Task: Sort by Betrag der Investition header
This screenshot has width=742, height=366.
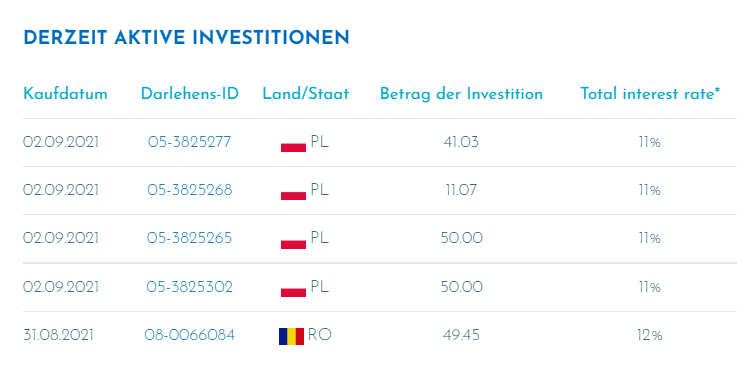Action: point(461,94)
